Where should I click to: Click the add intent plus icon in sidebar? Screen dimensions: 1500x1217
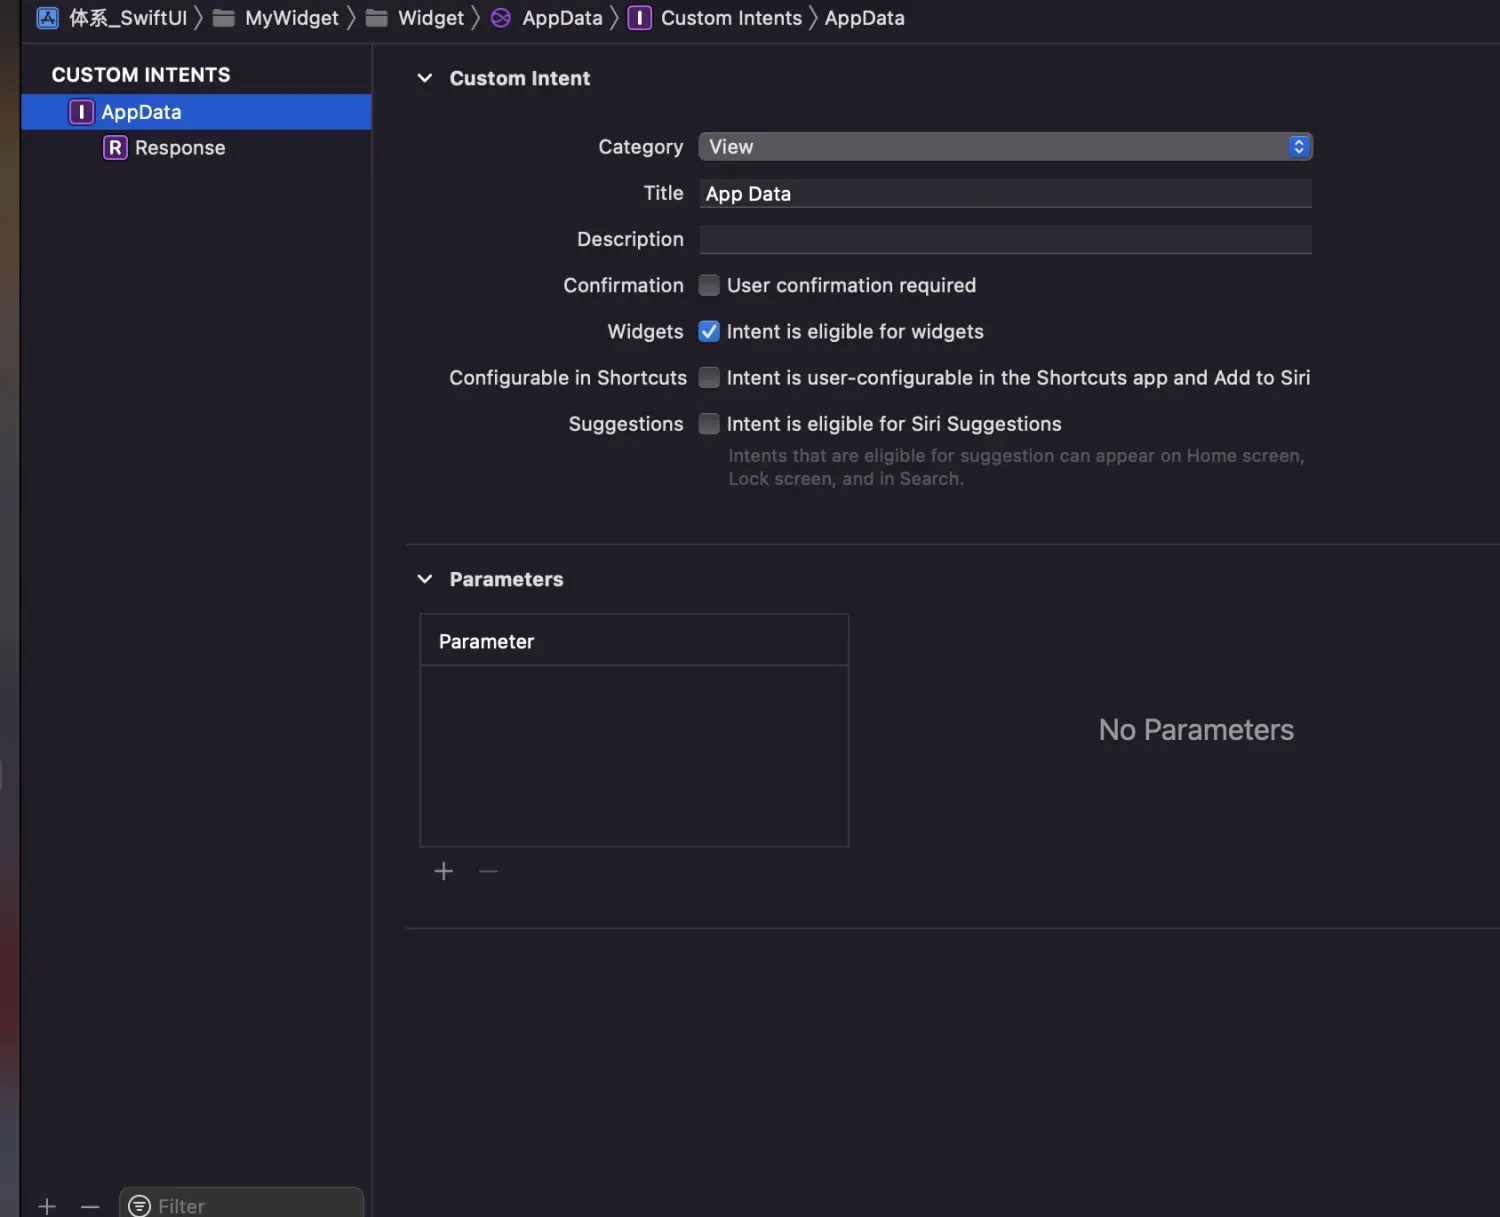pyautogui.click(x=47, y=1206)
